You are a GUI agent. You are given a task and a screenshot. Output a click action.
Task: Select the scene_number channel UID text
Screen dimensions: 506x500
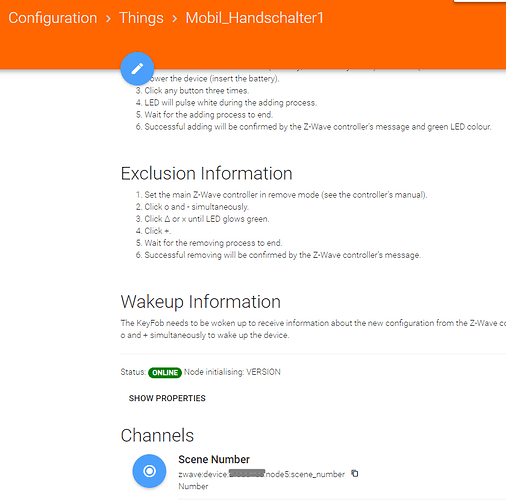click(x=261, y=474)
